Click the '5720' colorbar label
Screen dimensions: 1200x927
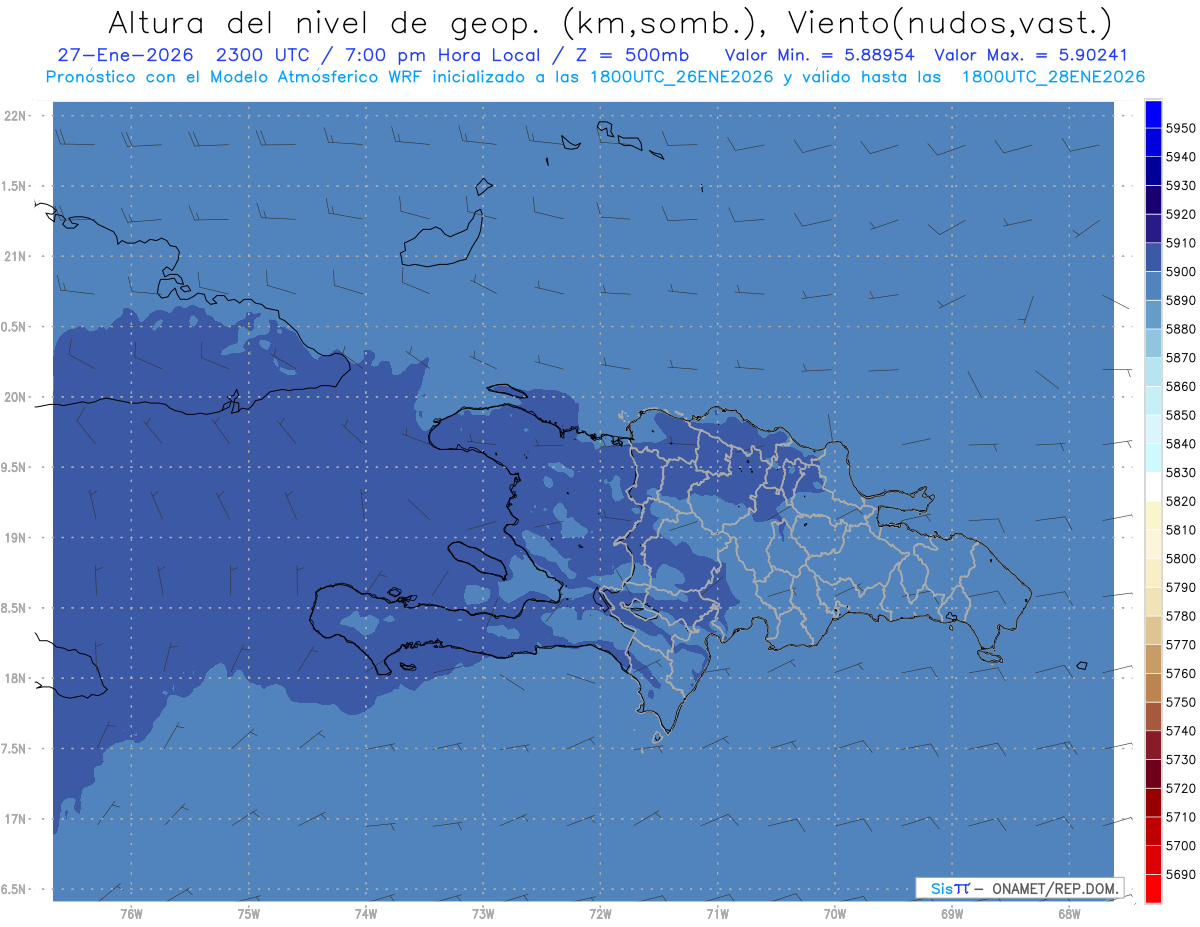(1180, 788)
